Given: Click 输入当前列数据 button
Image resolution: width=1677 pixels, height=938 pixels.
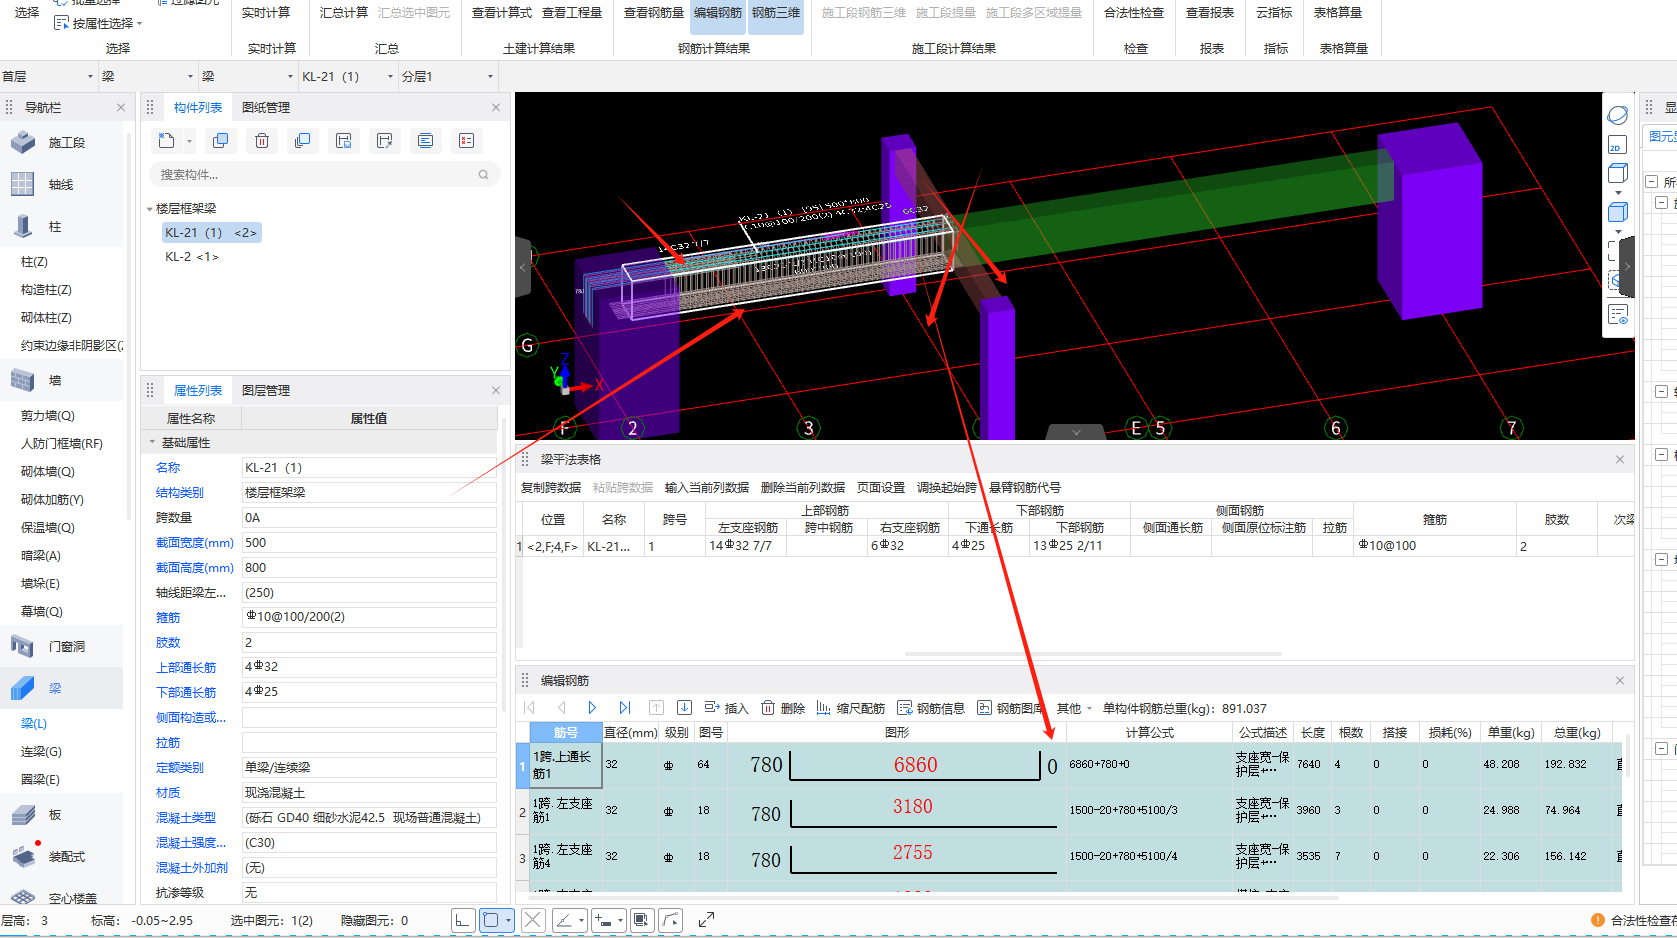Looking at the screenshot, I should click(x=707, y=488).
